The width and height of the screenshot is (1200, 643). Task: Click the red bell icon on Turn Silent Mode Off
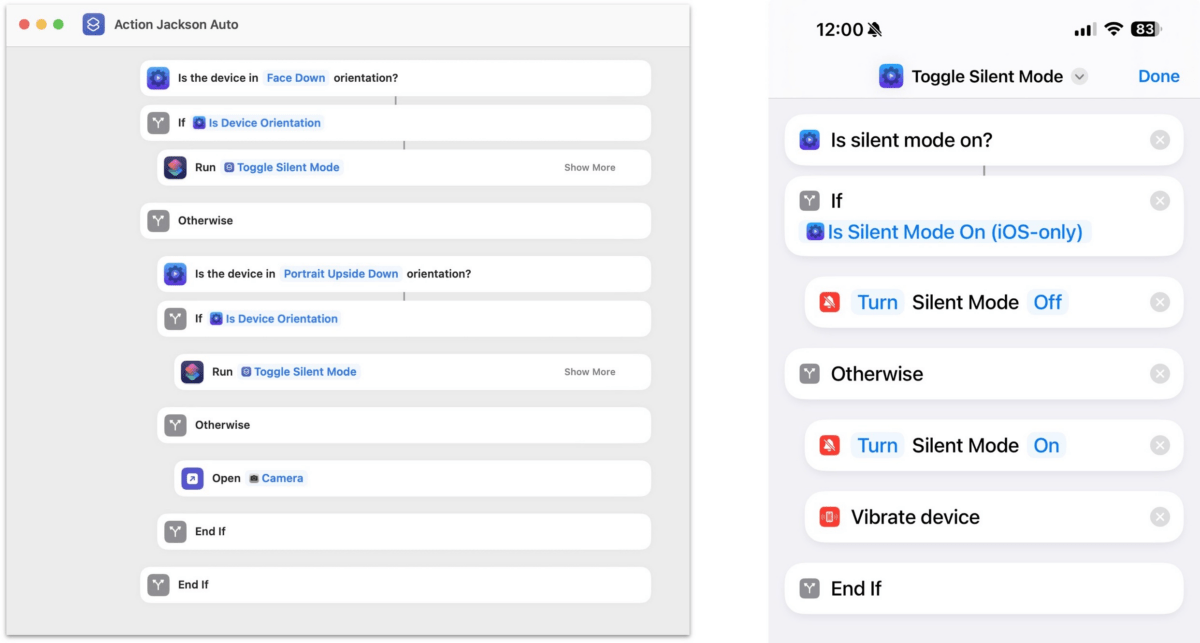tap(830, 301)
